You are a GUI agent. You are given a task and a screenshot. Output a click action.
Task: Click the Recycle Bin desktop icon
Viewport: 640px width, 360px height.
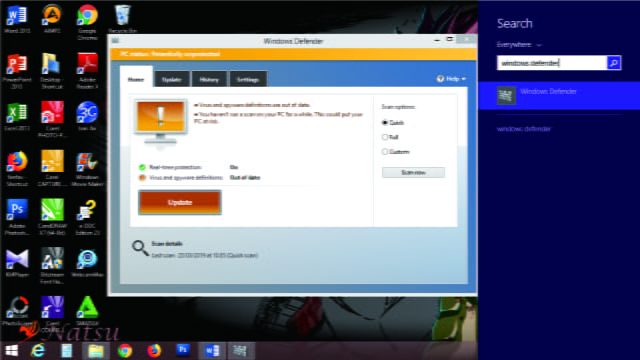click(x=122, y=19)
